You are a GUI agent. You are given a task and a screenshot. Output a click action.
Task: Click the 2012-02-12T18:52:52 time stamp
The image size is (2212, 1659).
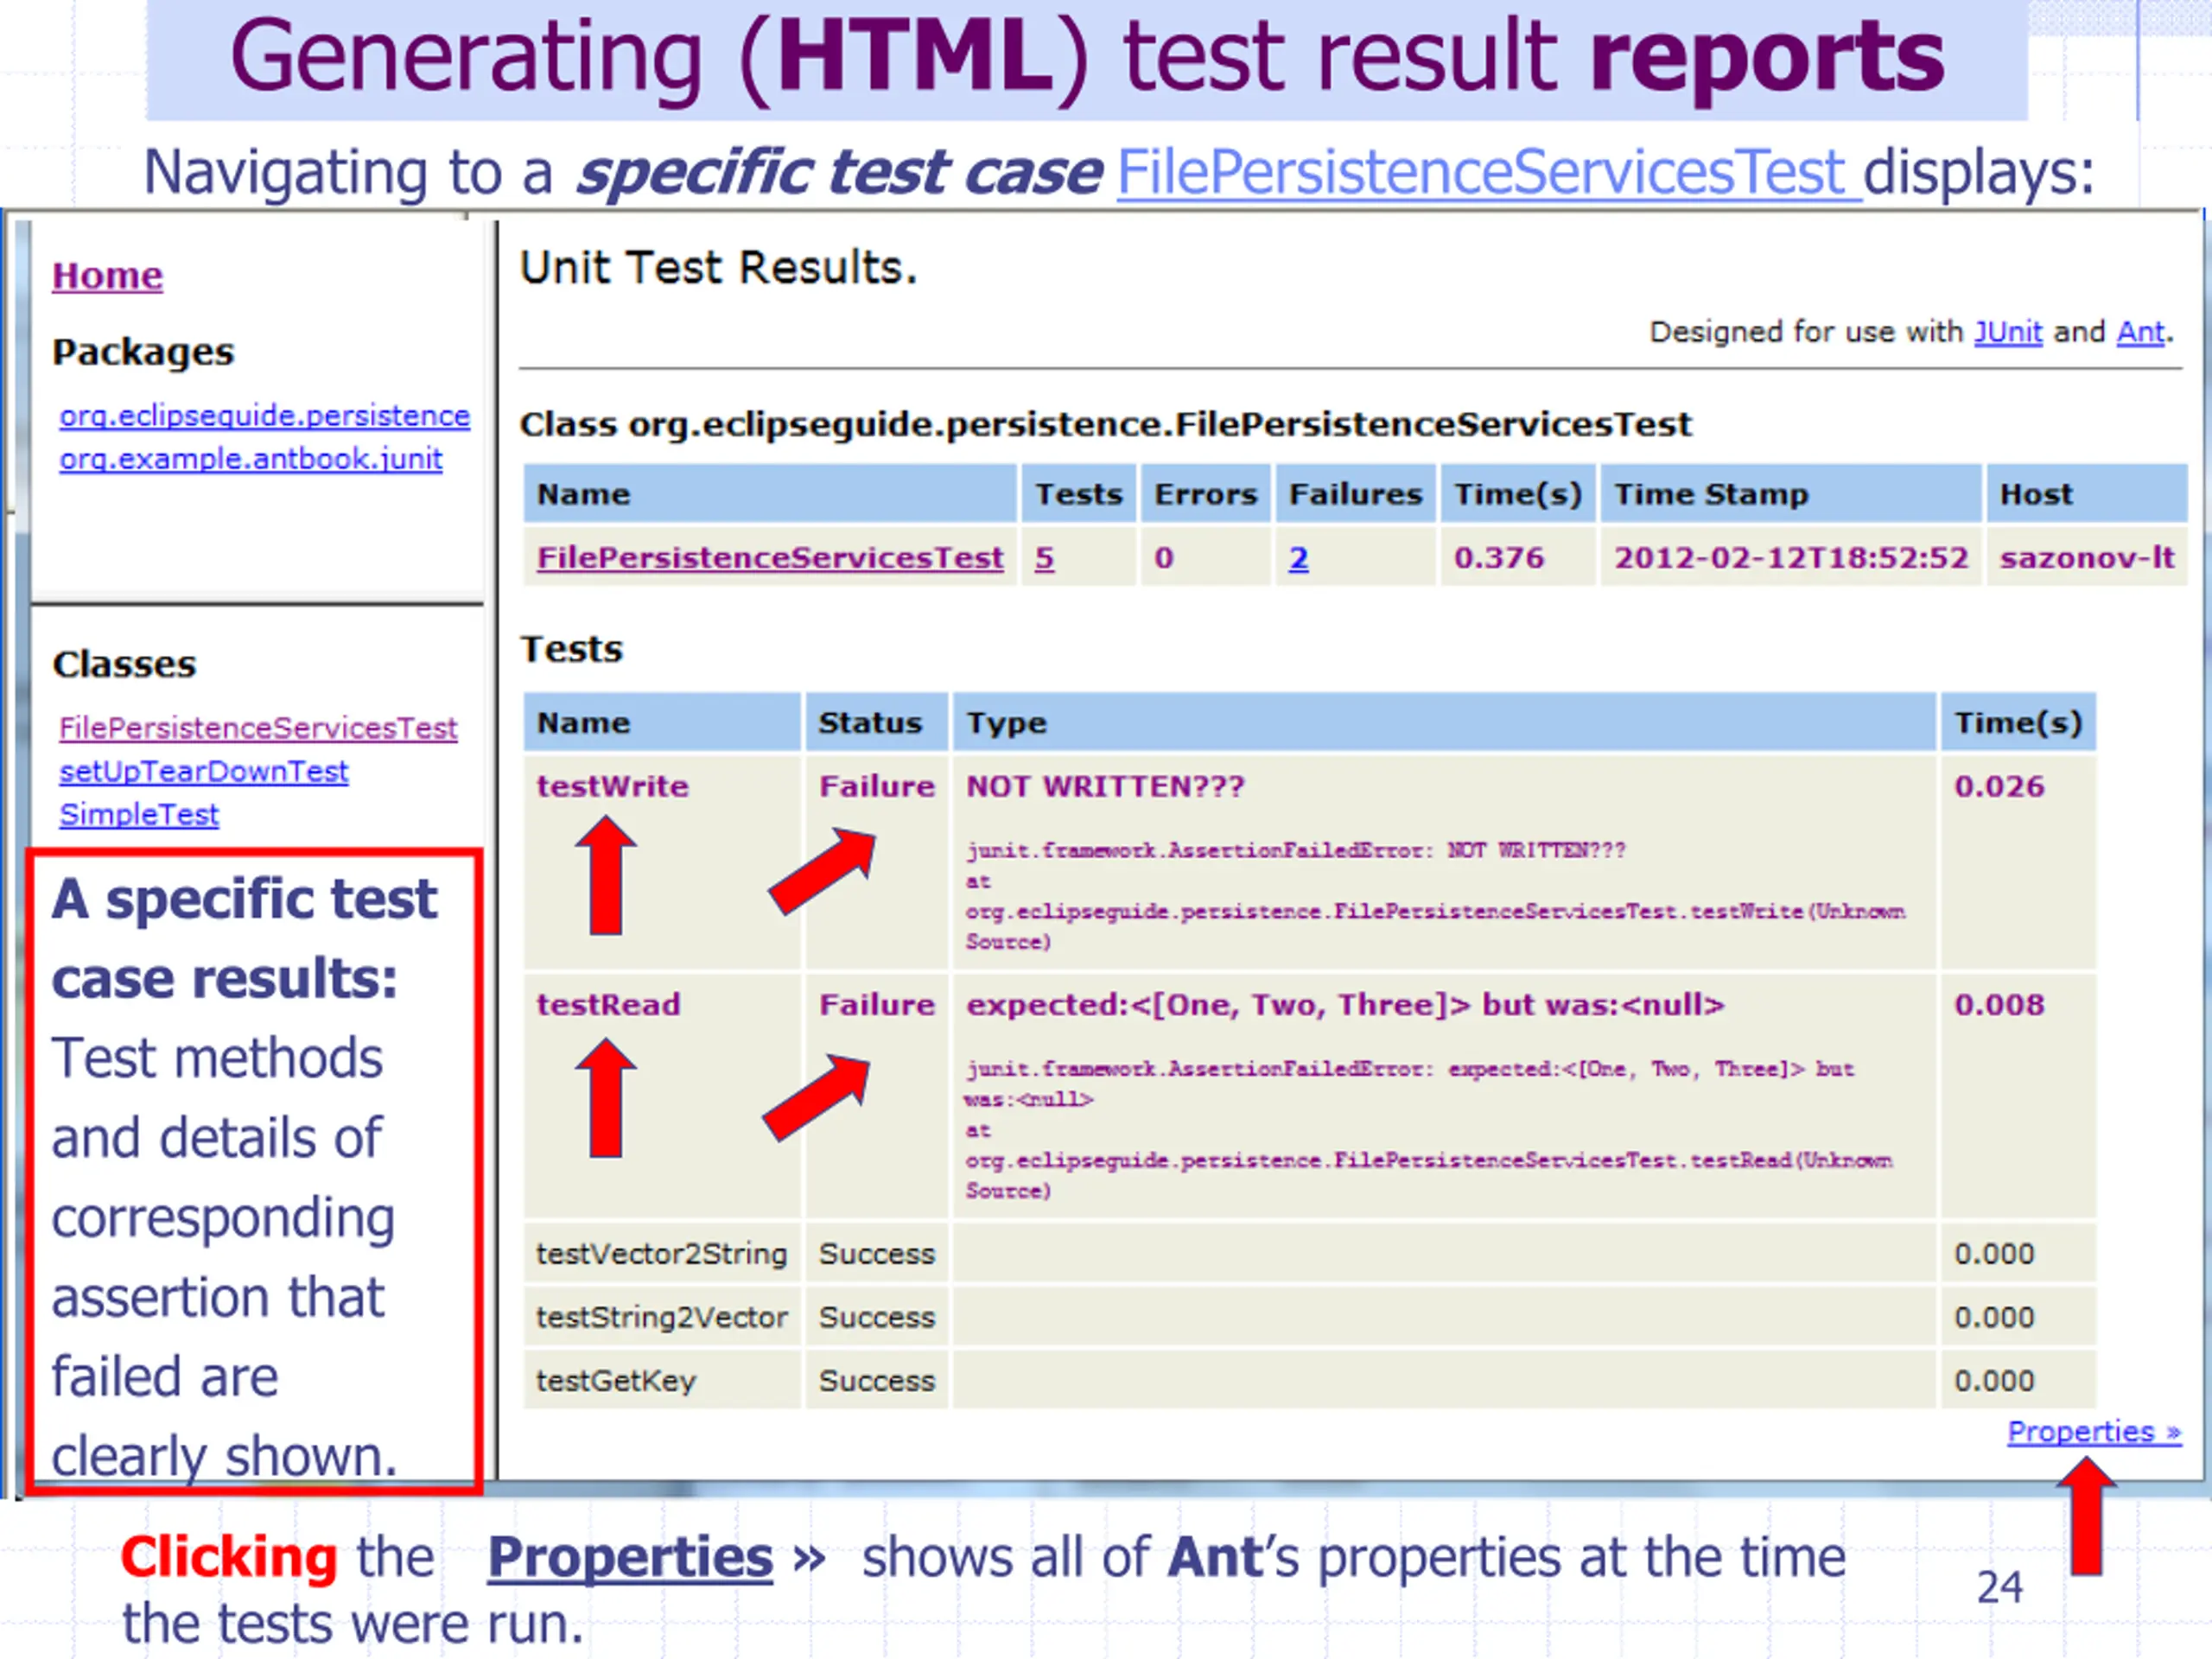pos(1791,558)
